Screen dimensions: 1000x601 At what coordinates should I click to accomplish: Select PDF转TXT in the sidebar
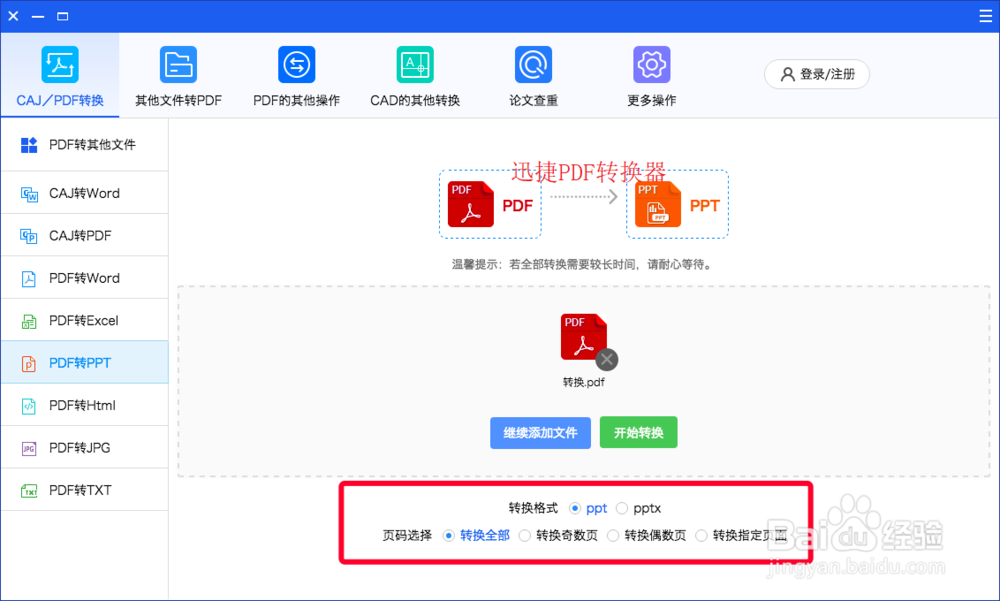point(84,490)
